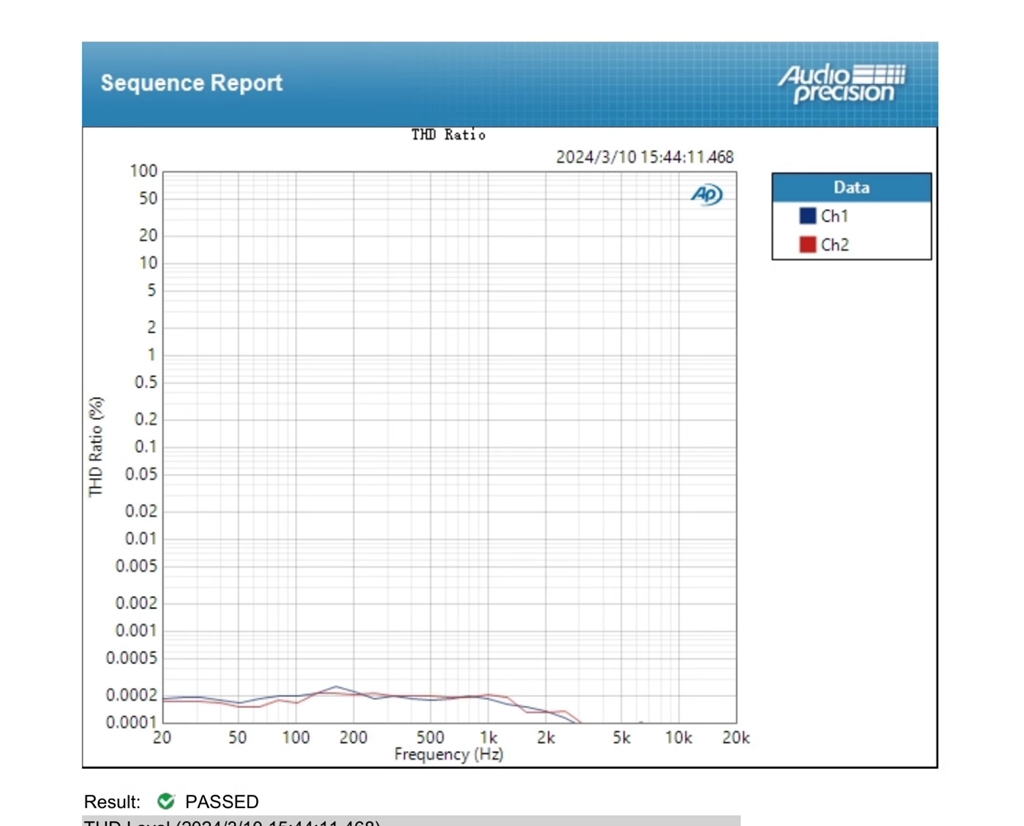Click the red Ch2 legend color square
Image resolution: width=1024 pixels, height=826 pixels.
tap(807, 244)
